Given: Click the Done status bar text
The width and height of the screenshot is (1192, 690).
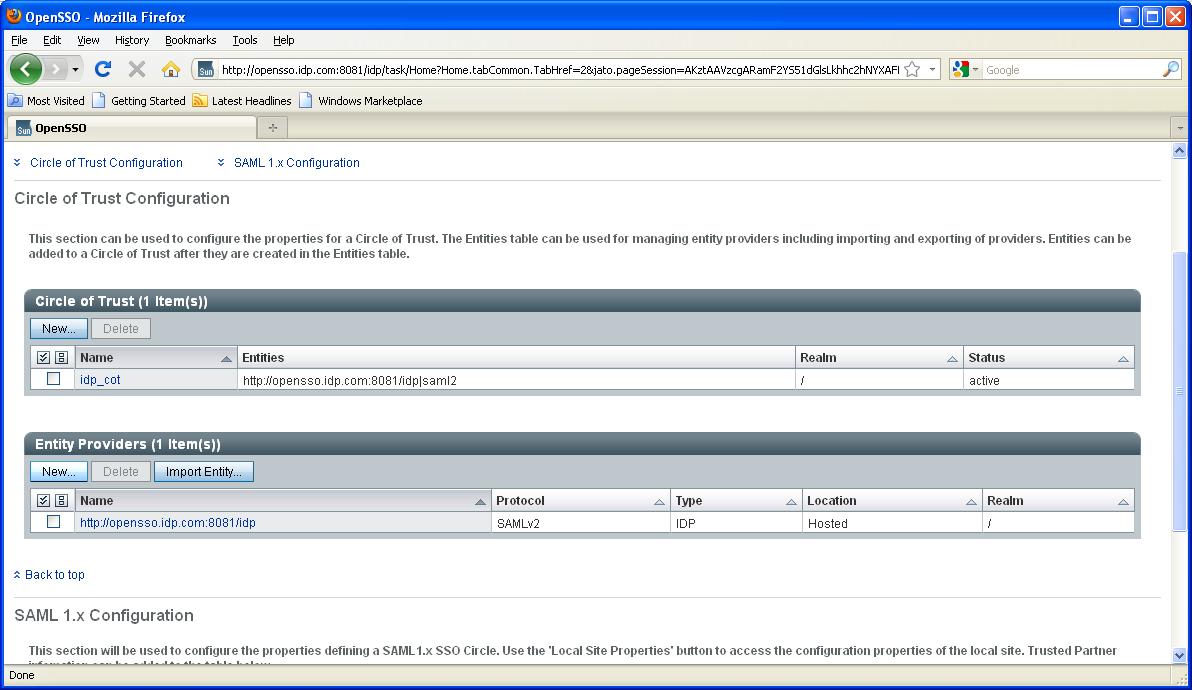Looking at the screenshot, I should pyautogui.click(x=21, y=675).
